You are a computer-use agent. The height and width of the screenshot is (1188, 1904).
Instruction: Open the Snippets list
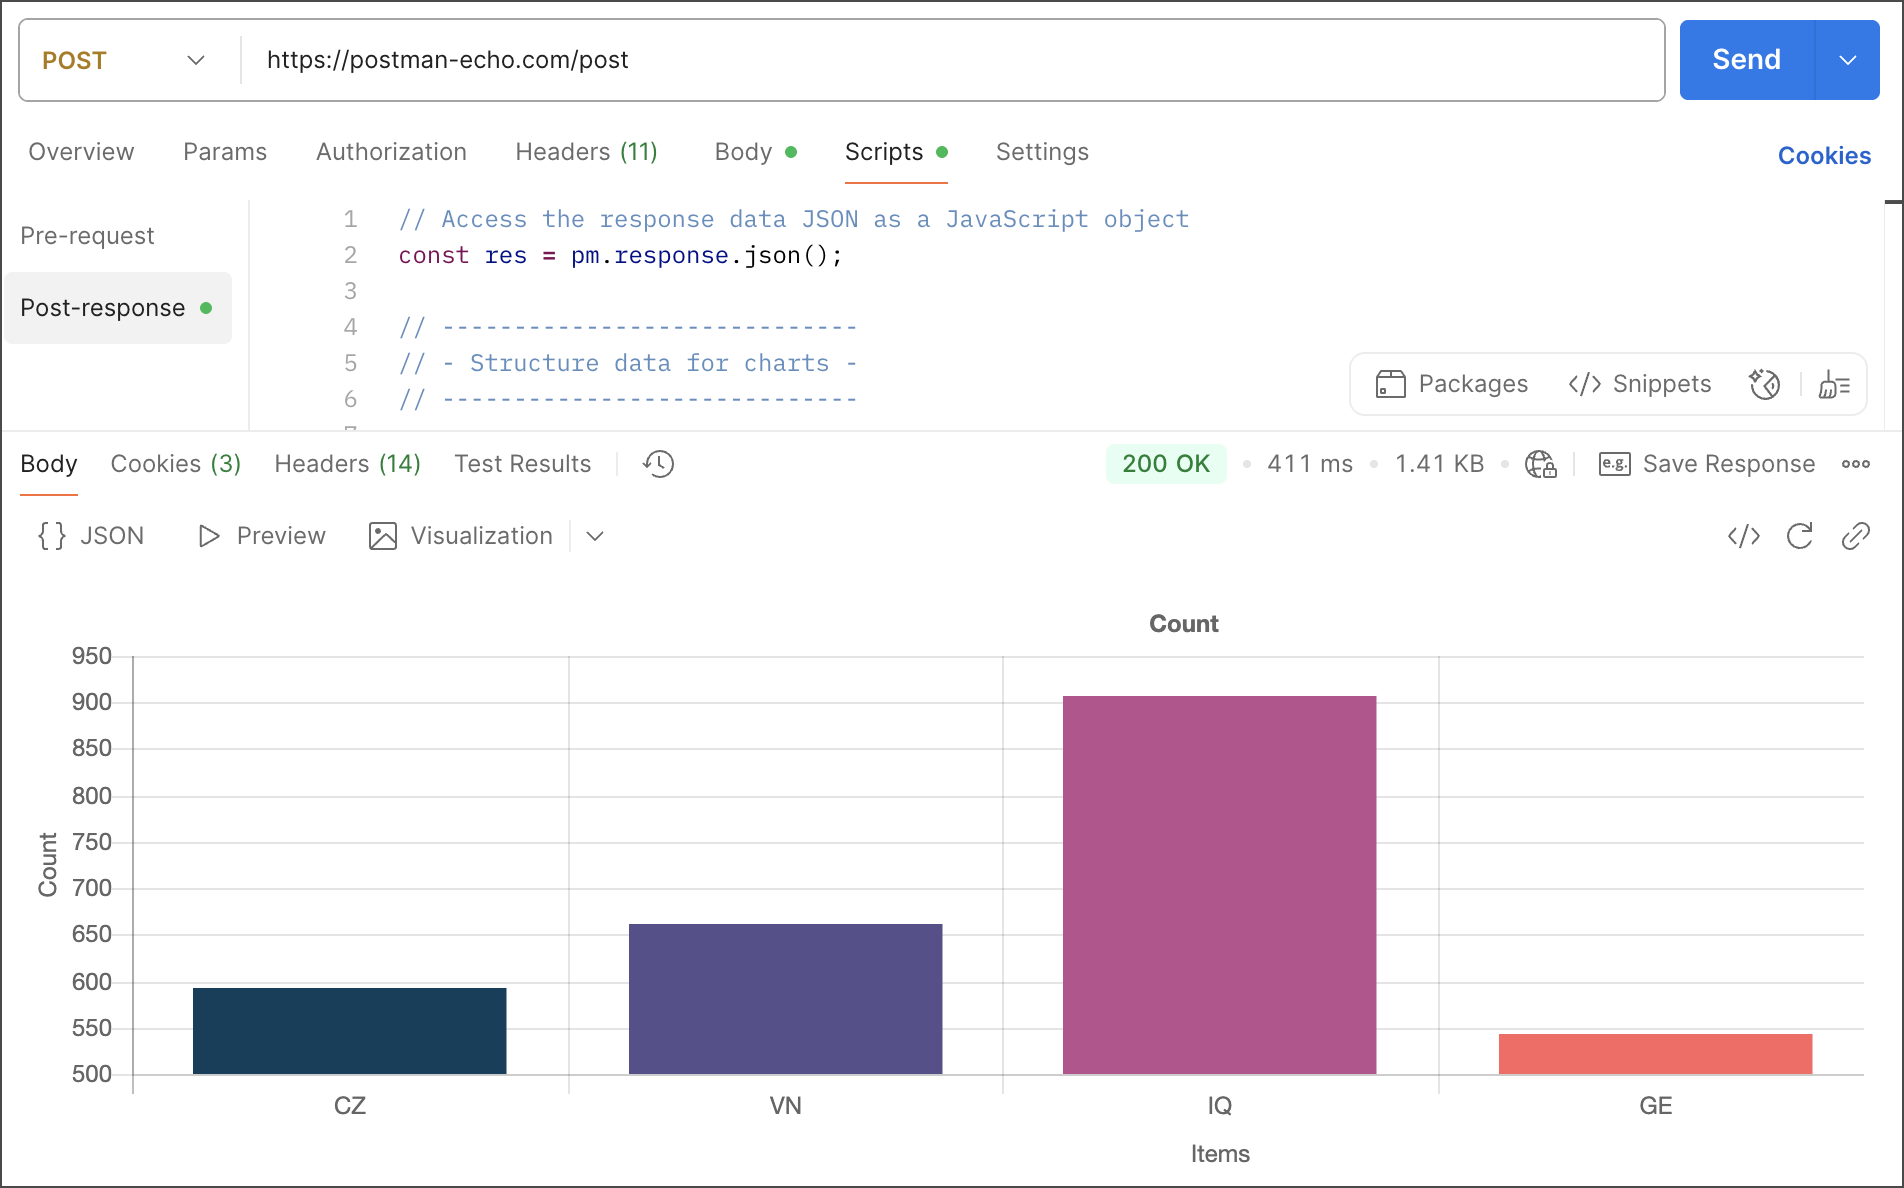pos(1640,384)
